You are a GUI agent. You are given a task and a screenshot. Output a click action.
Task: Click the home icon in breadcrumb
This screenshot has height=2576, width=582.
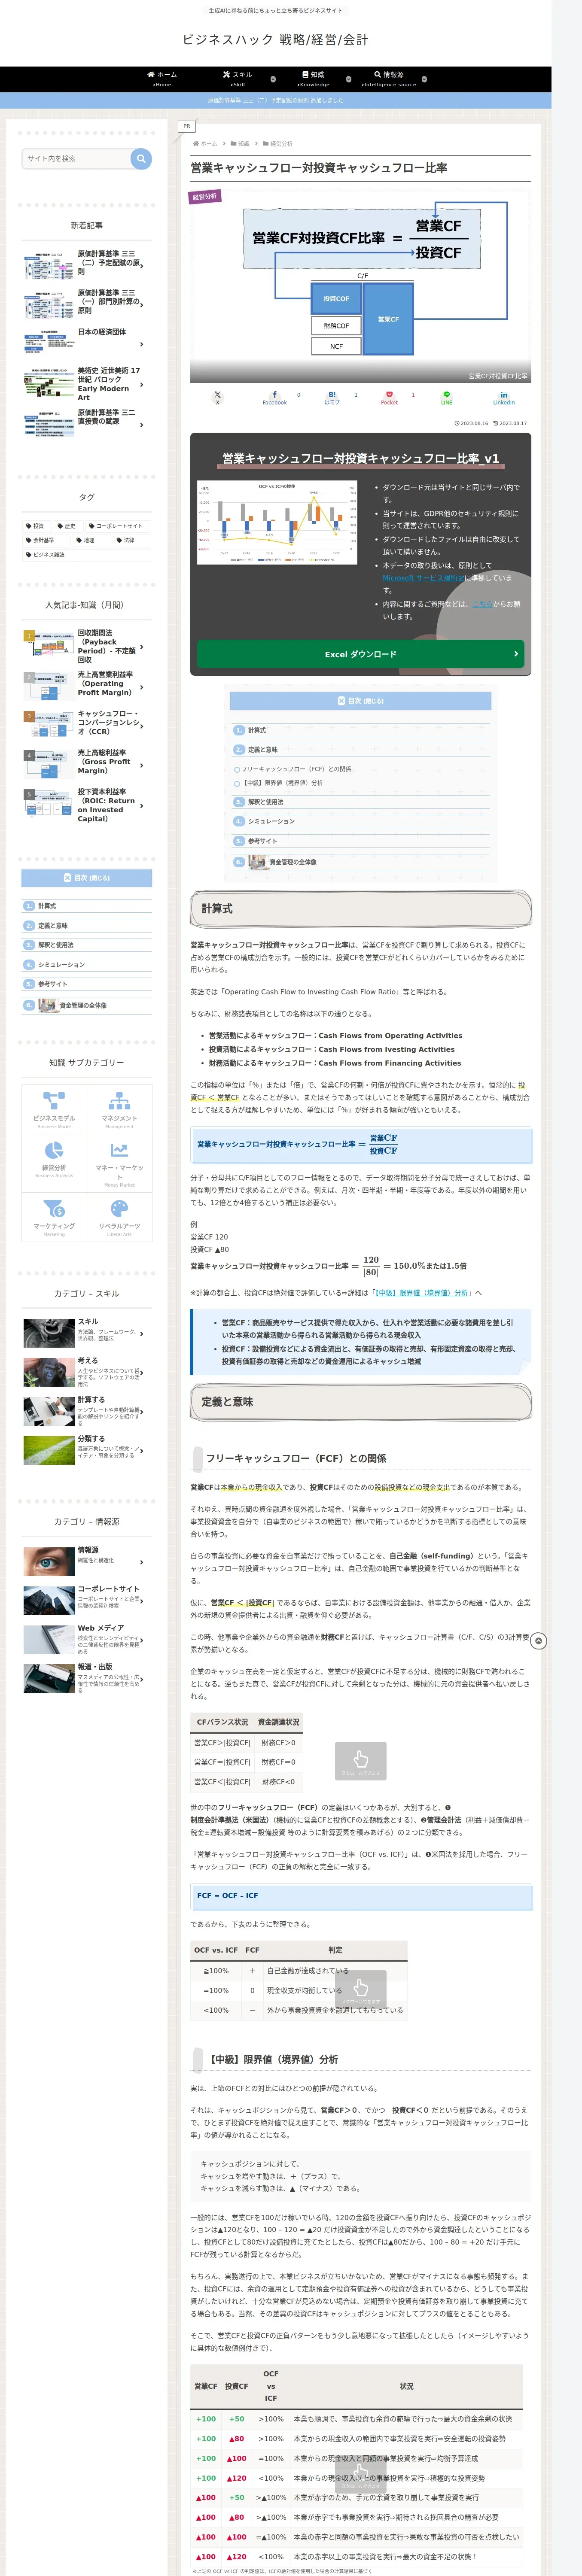pos(196,144)
